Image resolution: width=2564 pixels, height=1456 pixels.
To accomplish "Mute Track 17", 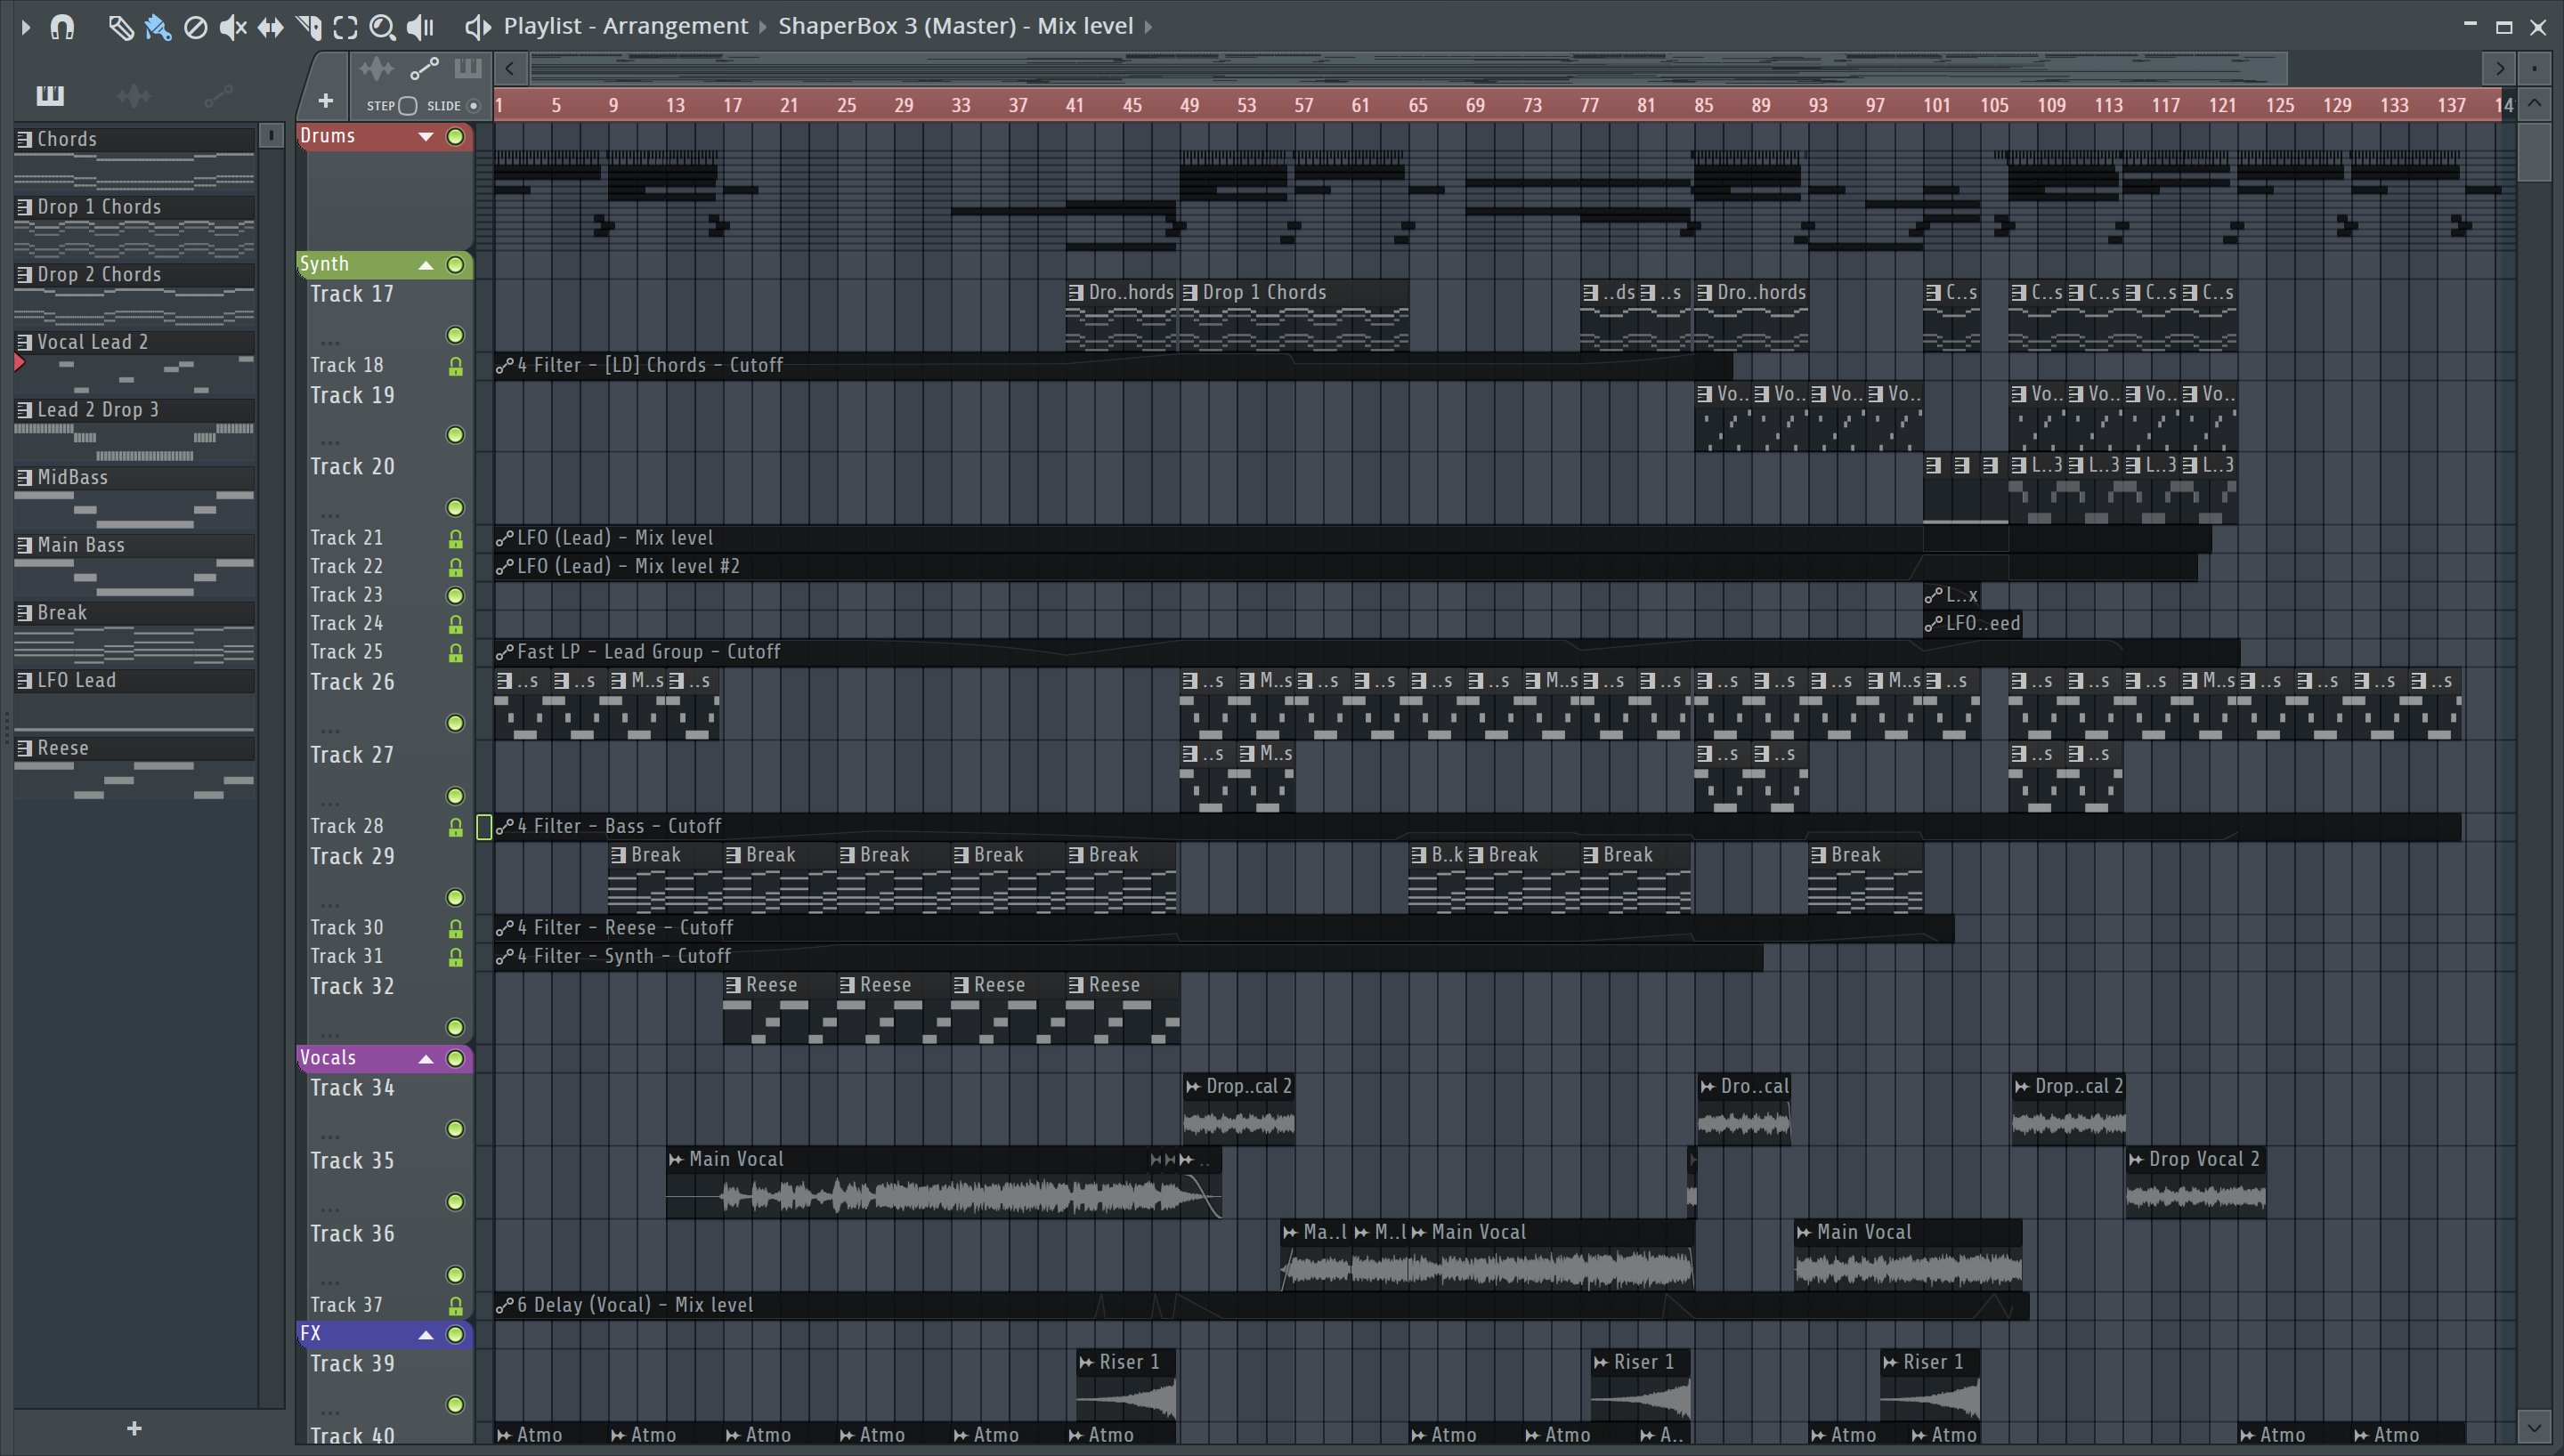I will pyautogui.click(x=455, y=335).
